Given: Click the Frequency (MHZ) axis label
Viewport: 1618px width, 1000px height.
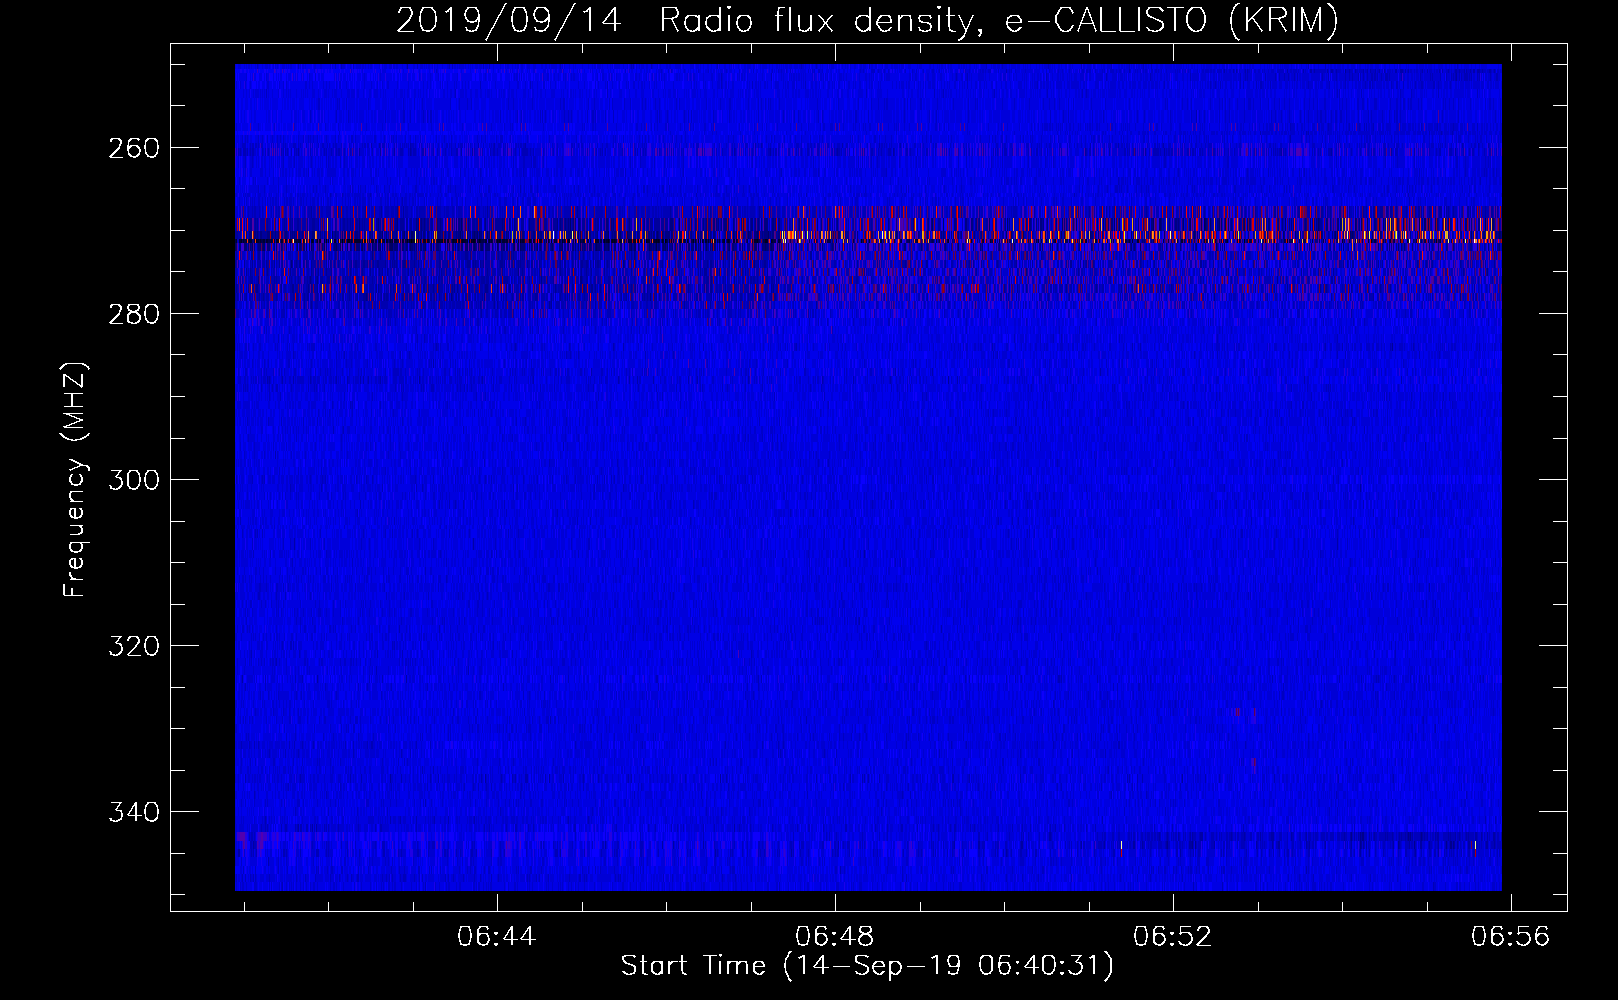Looking at the screenshot, I should click(x=75, y=480).
